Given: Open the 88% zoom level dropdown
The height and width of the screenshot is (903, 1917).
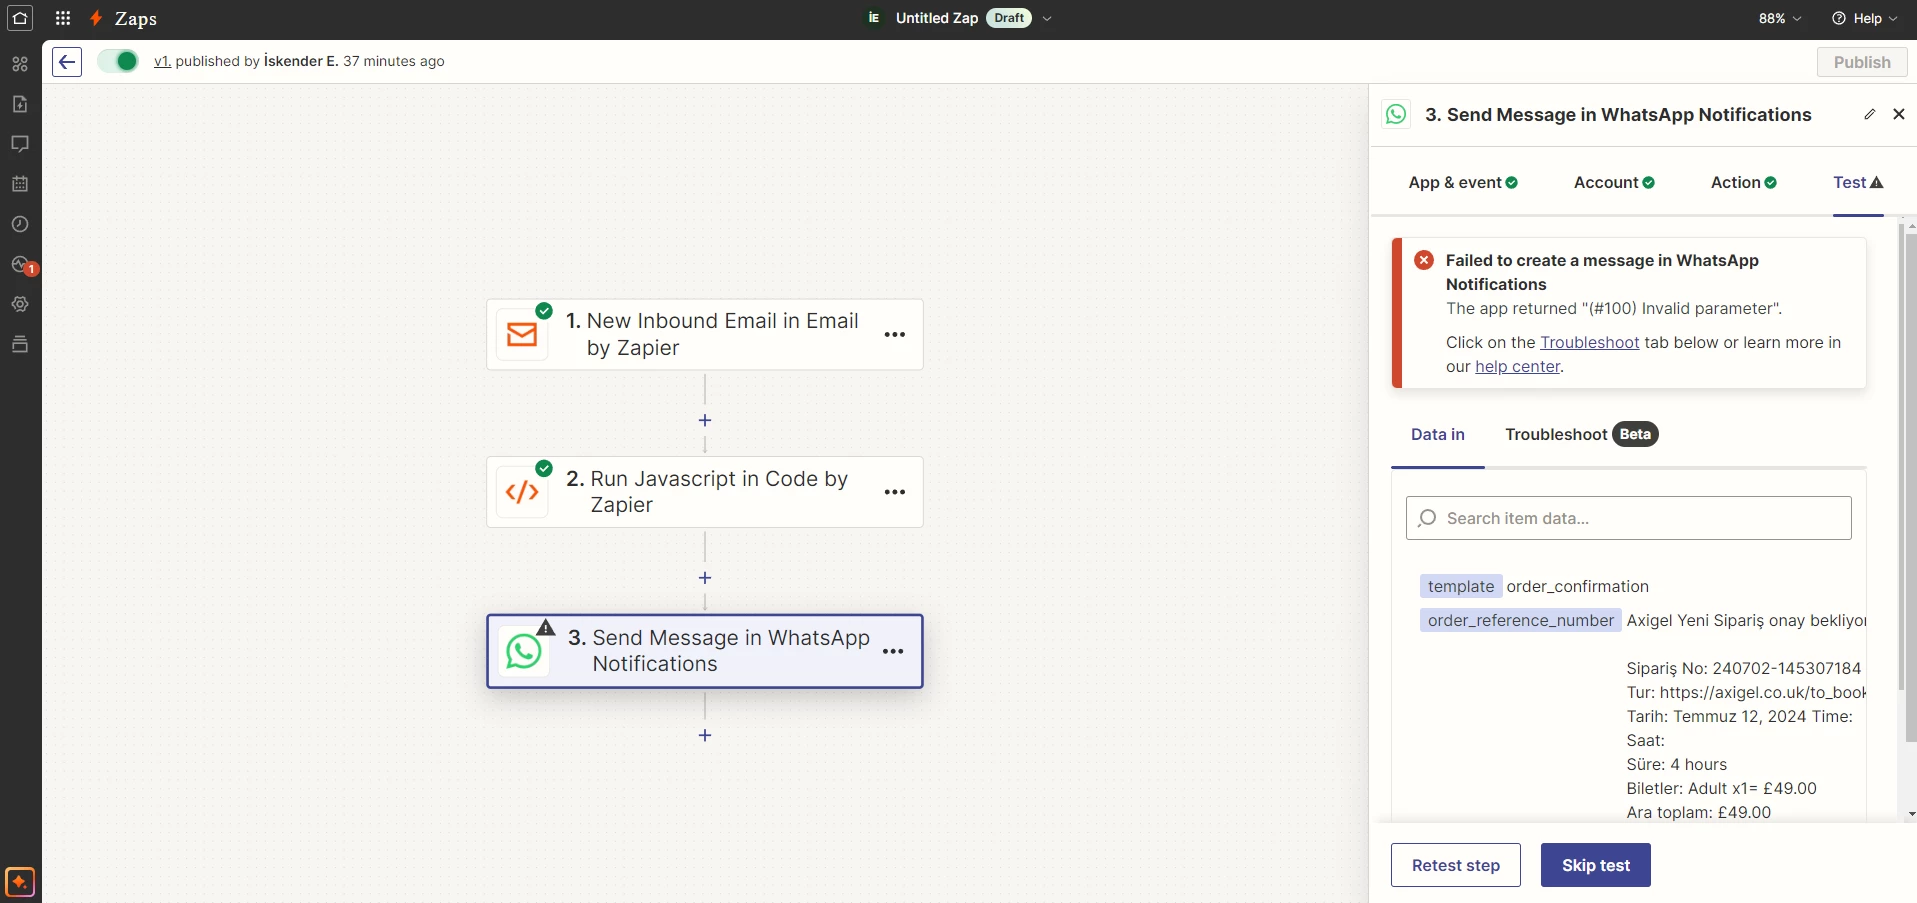Looking at the screenshot, I should coord(1780,18).
